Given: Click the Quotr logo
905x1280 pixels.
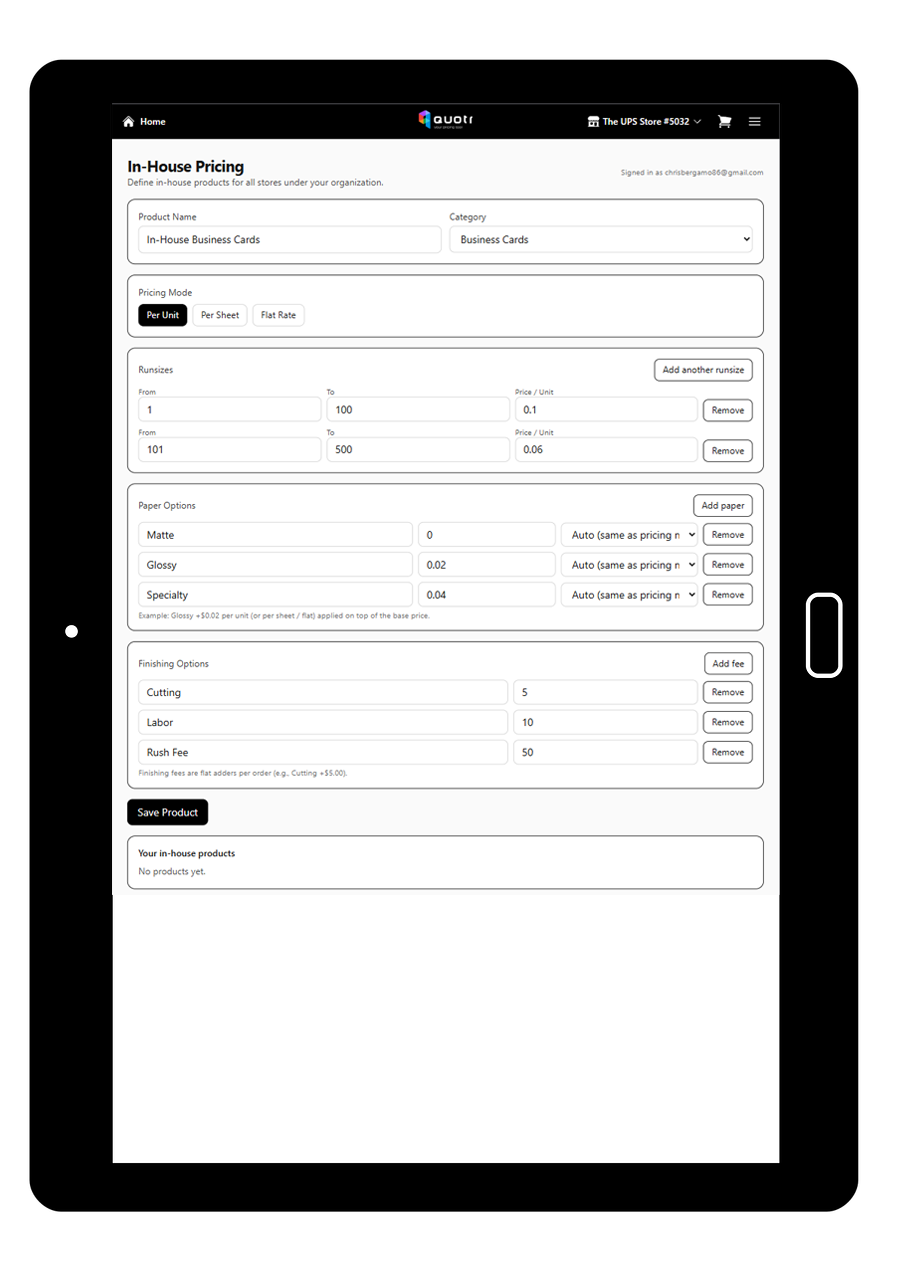Looking at the screenshot, I should [445, 120].
